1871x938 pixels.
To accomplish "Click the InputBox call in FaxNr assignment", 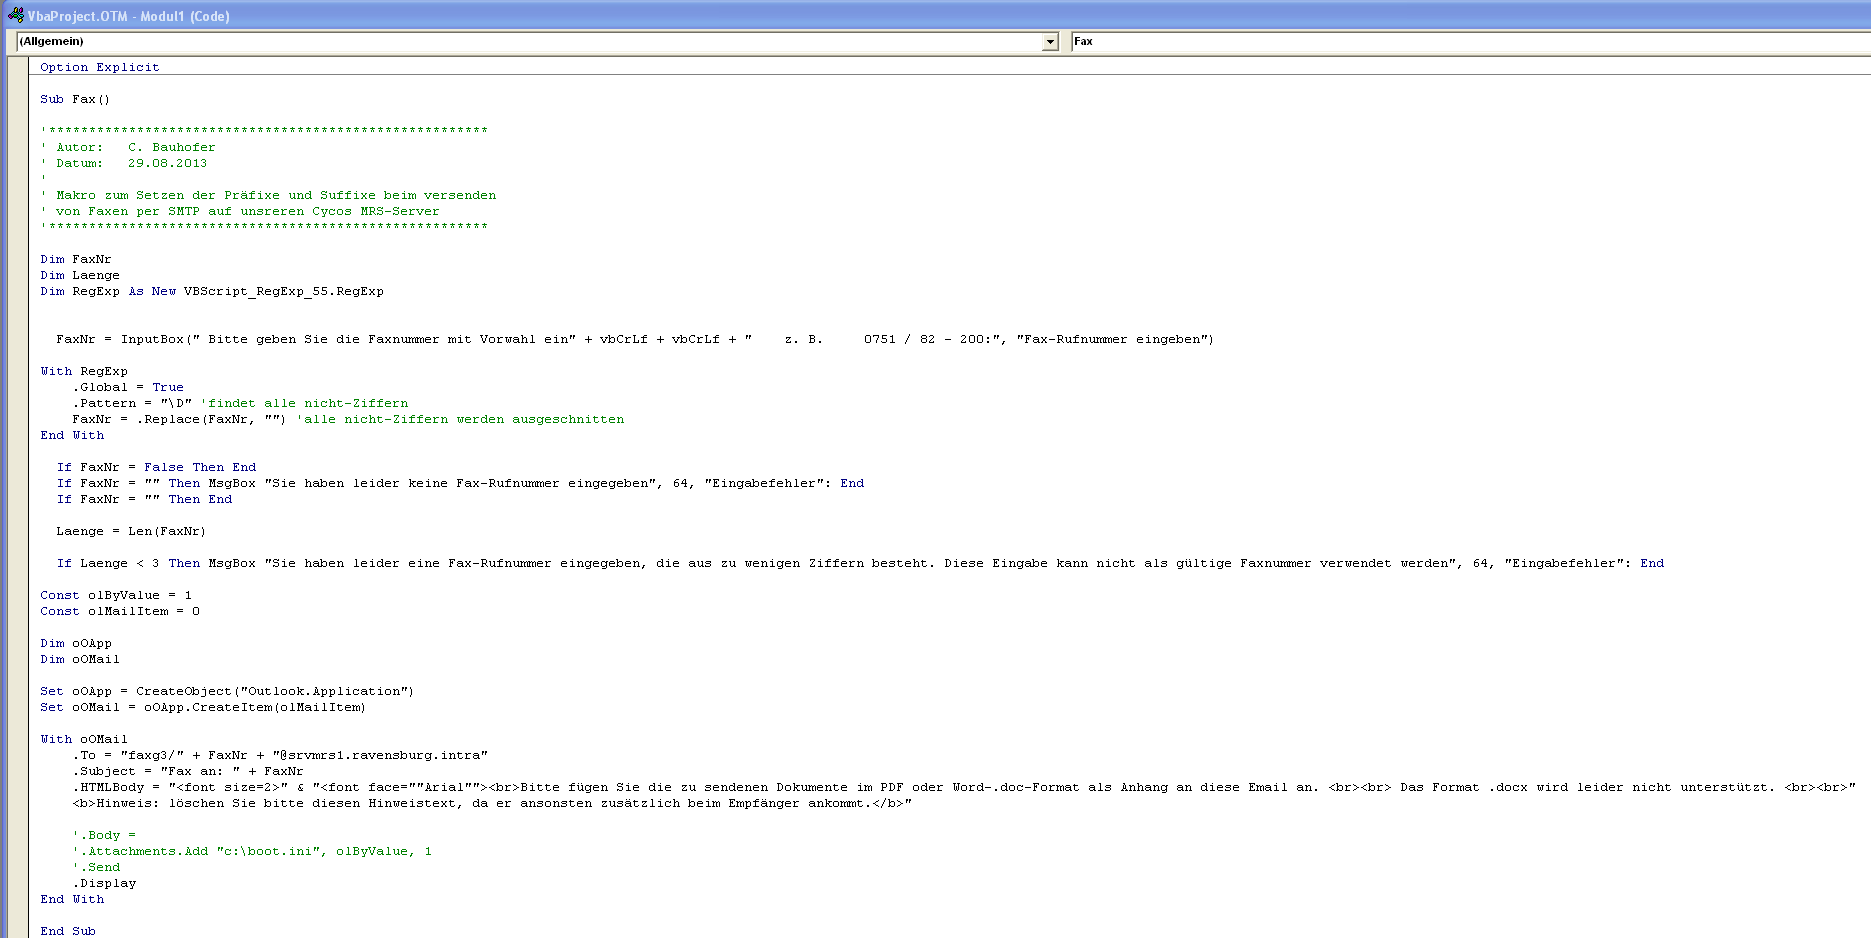I will click(x=152, y=340).
